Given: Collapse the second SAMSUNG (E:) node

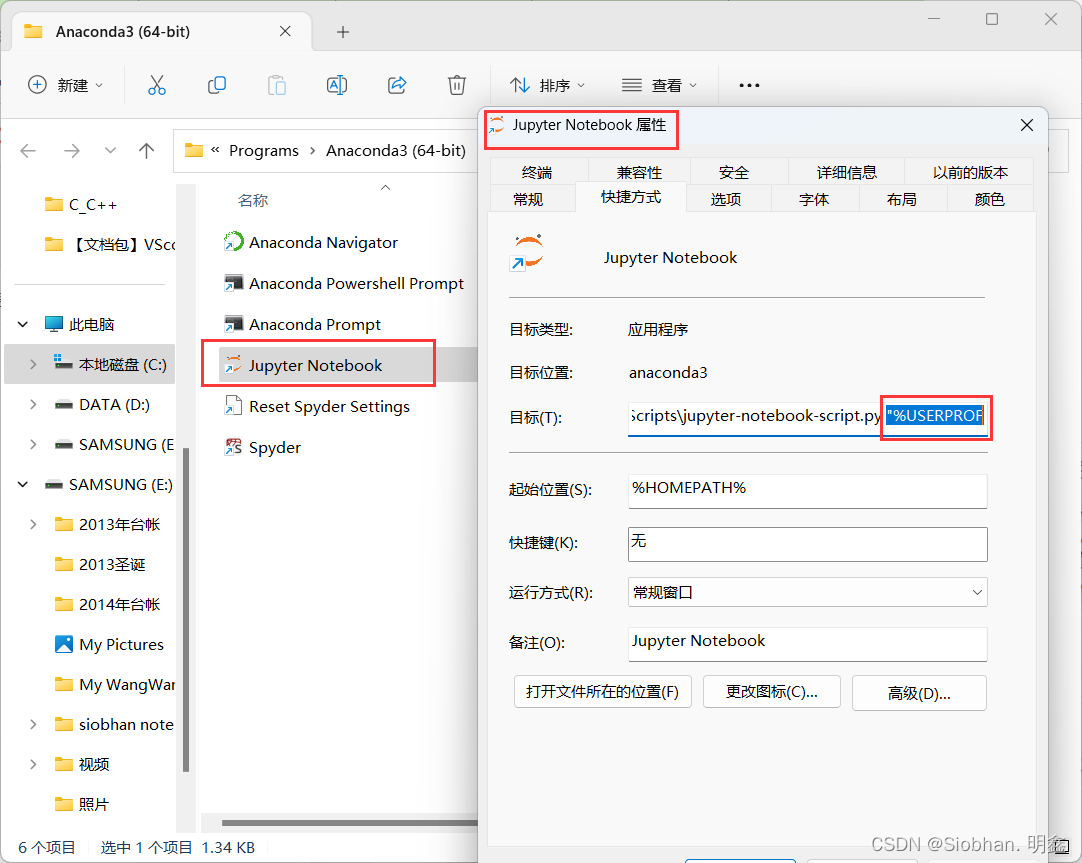Looking at the screenshot, I should [23, 484].
